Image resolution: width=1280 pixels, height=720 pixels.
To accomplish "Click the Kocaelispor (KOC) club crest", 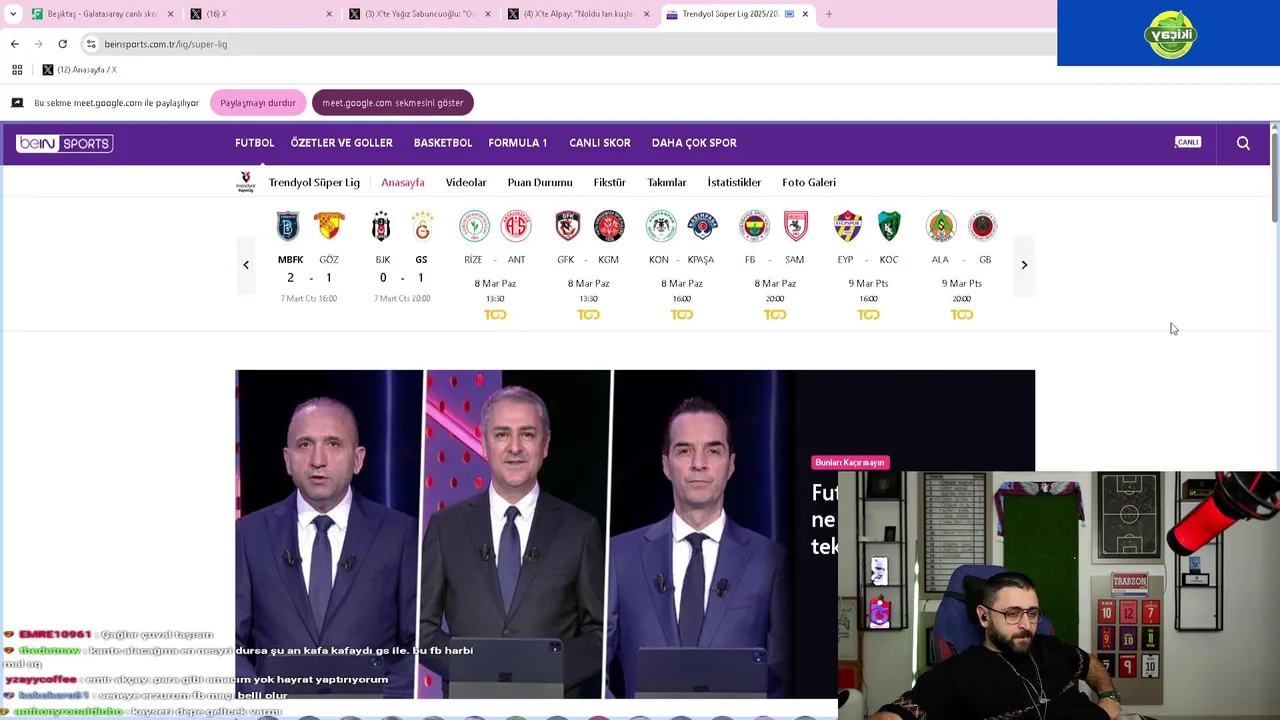I will tap(889, 226).
